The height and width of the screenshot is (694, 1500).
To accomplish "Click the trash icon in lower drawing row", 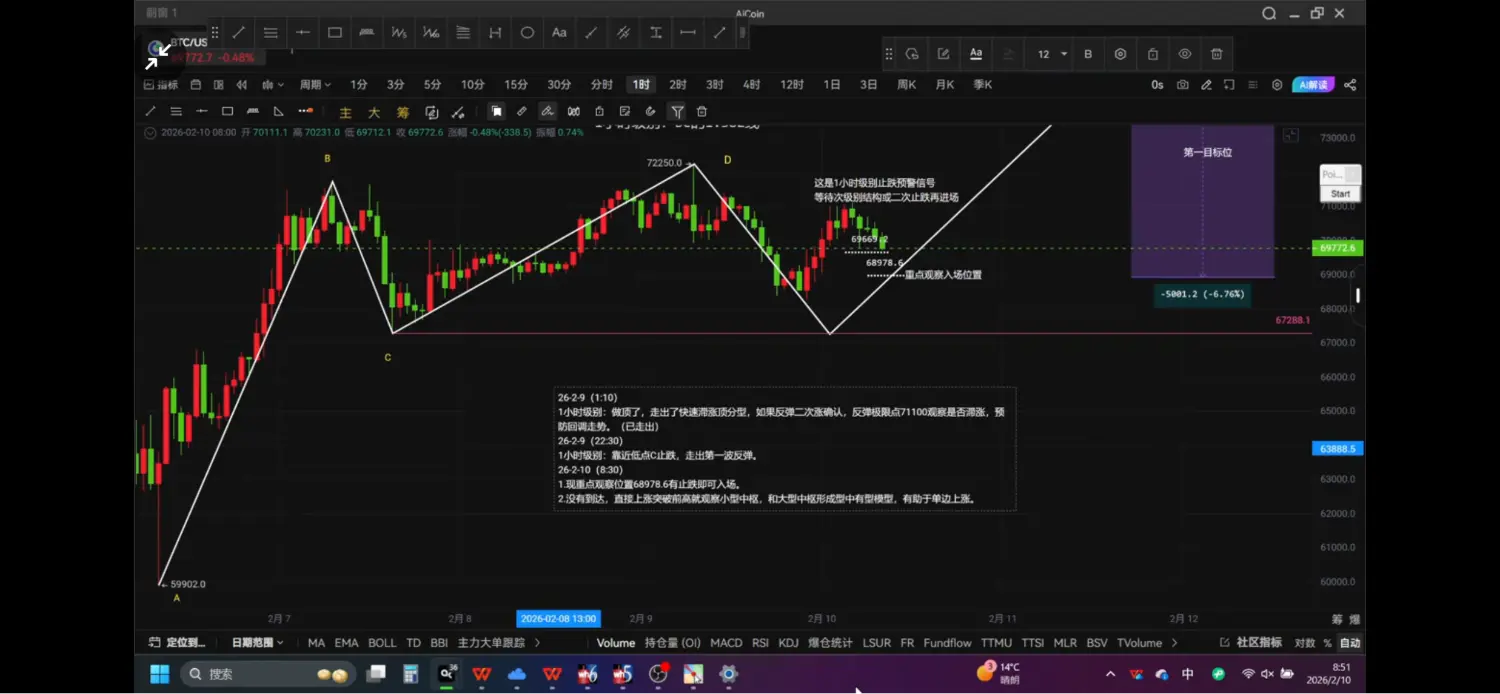I will (x=702, y=112).
